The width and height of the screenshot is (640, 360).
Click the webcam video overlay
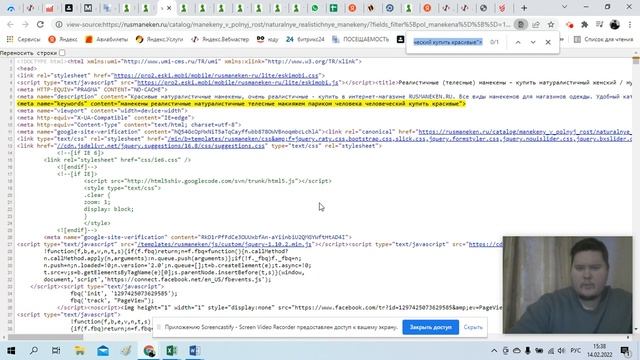pos(567,285)
